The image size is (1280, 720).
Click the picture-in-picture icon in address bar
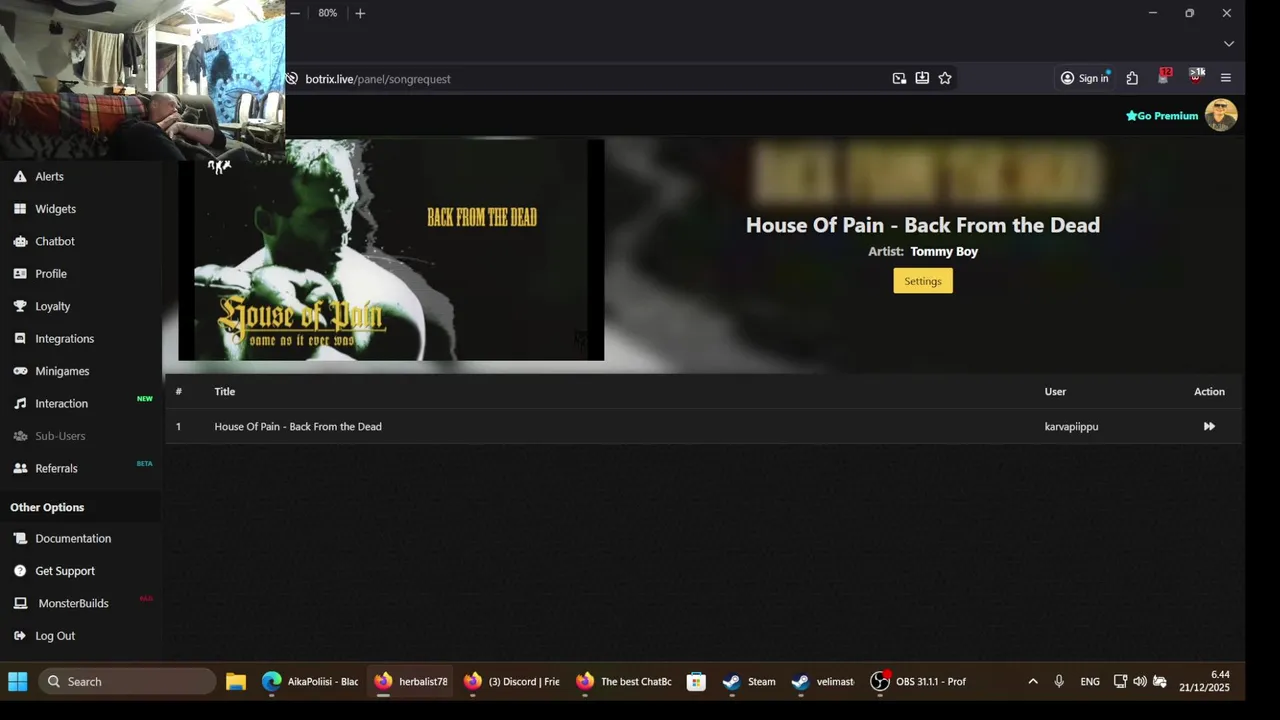pos(899,78)
